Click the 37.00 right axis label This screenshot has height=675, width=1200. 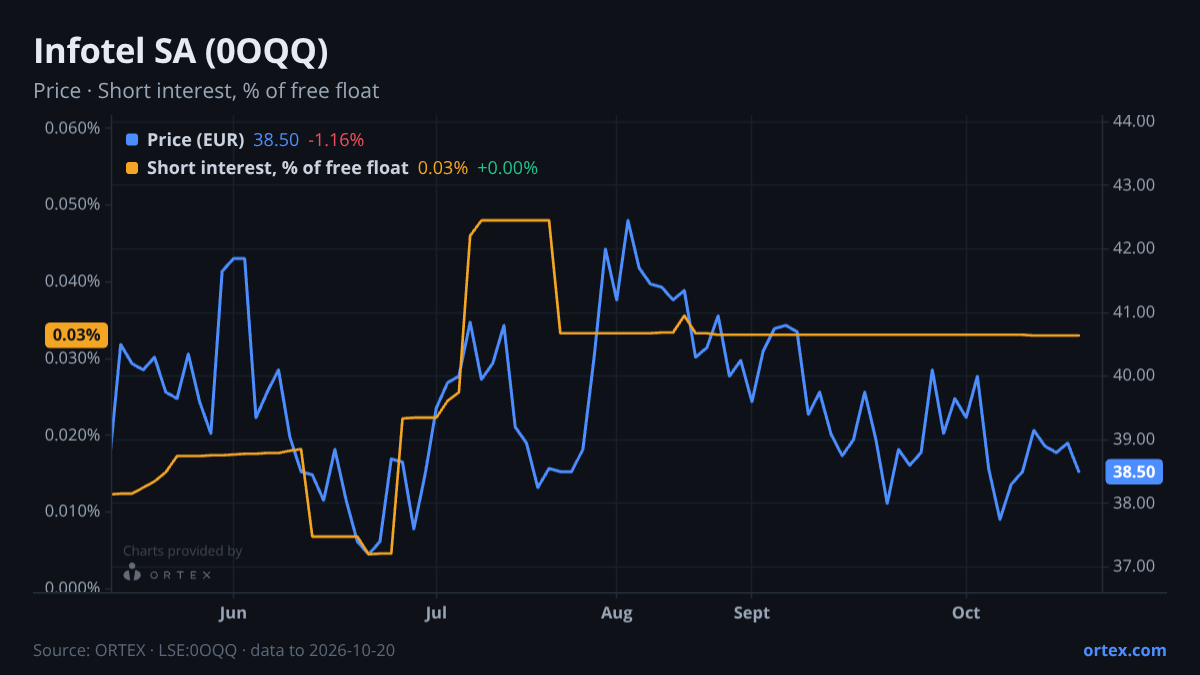pyautogui.click(x=1133, y=566)
